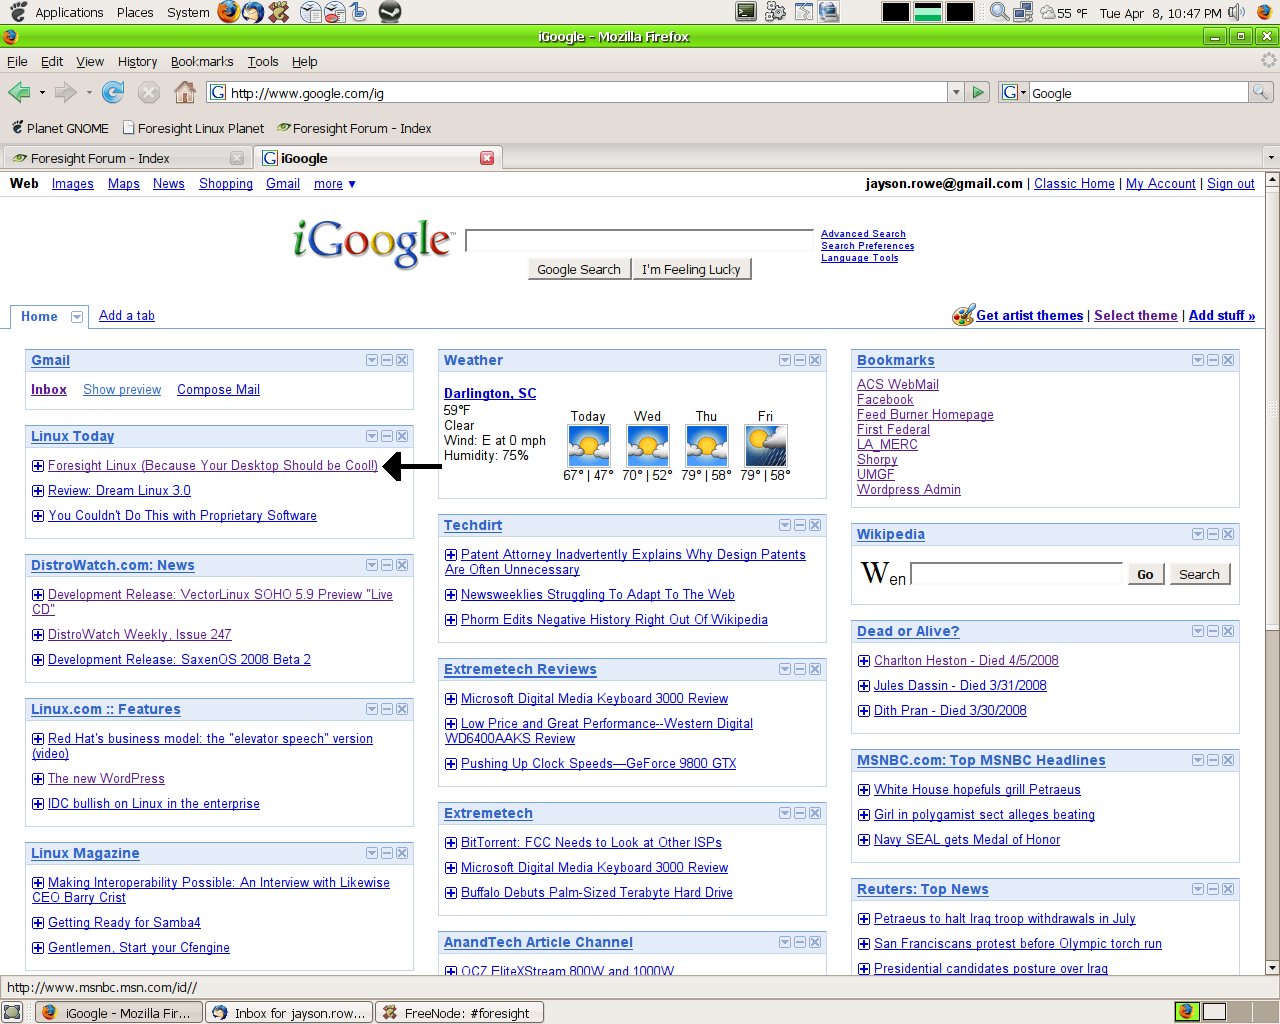Image resolution: width=1280 pixels, height=1024 pixels.
Task: Open the History menu
Action: pyautogui.click(x=137, y=61)
